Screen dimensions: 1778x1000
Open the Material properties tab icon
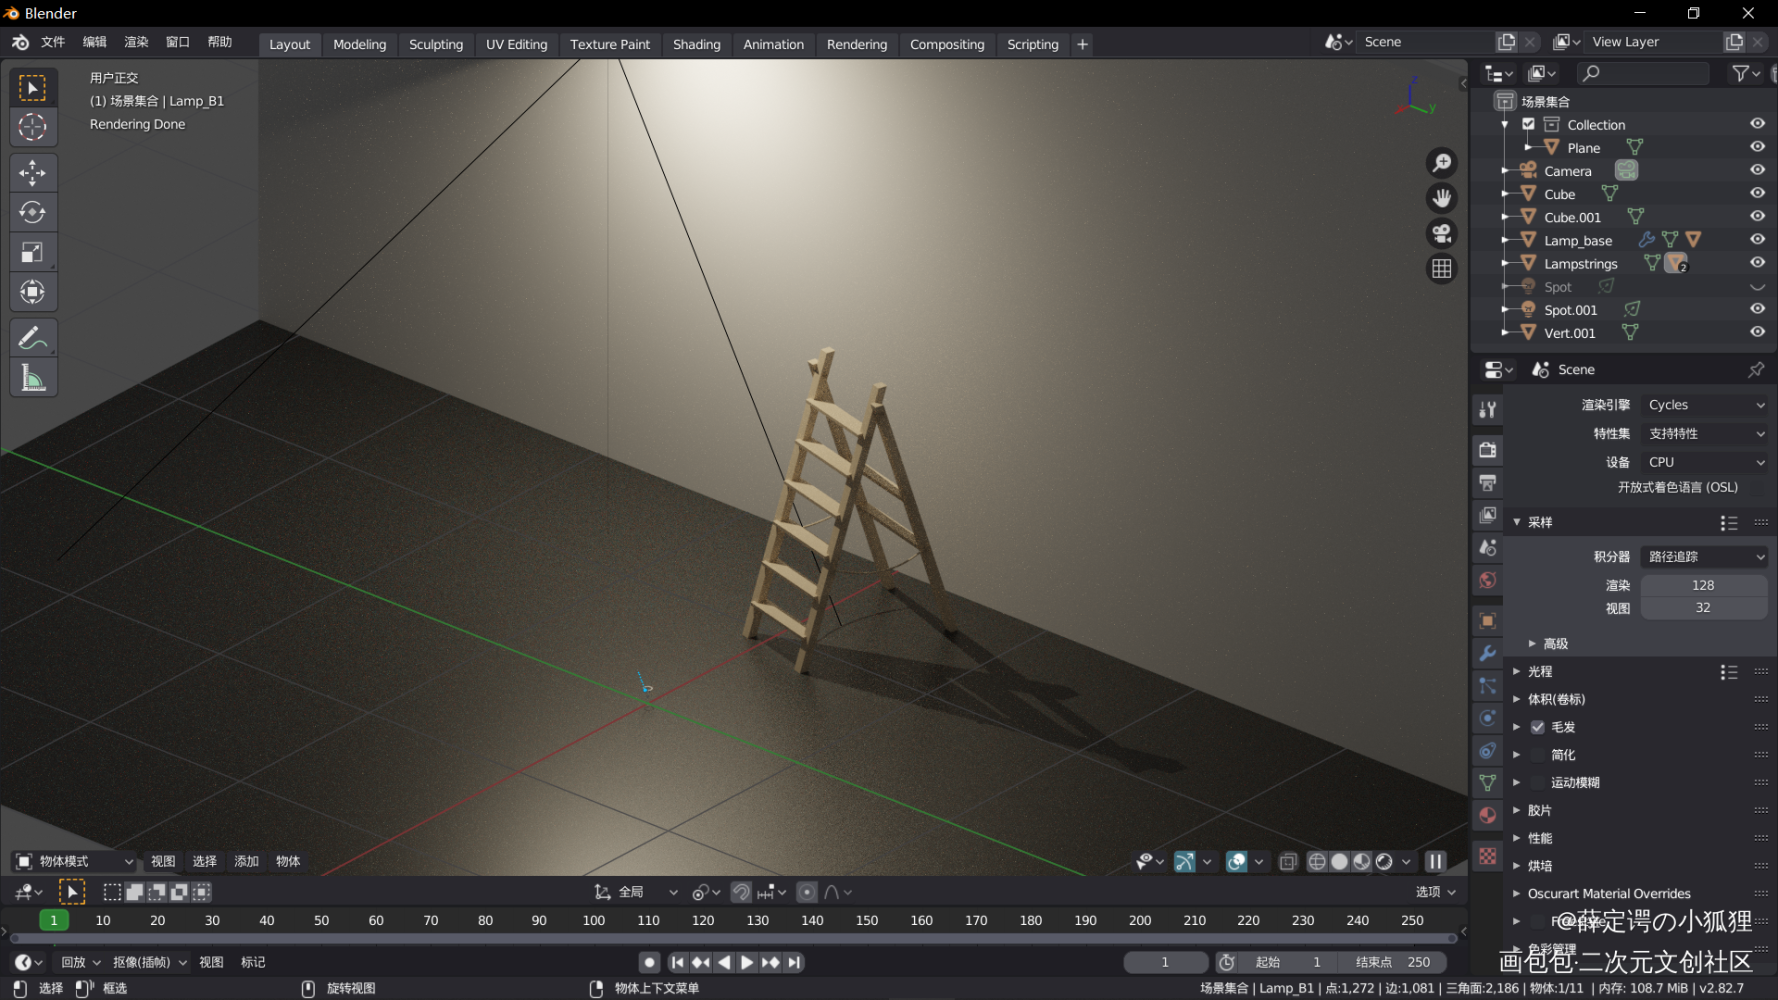(1488, 815)
